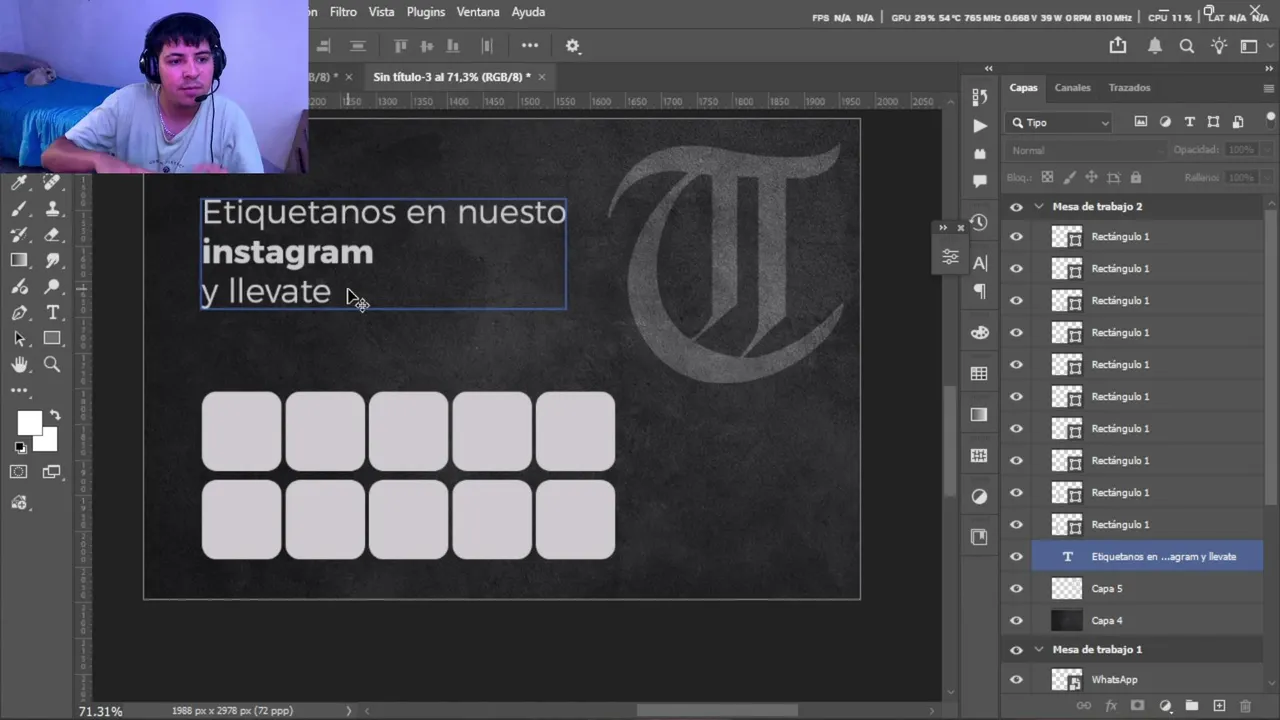
Task: Open the notifications bell icon
Action: point(1154,46)
